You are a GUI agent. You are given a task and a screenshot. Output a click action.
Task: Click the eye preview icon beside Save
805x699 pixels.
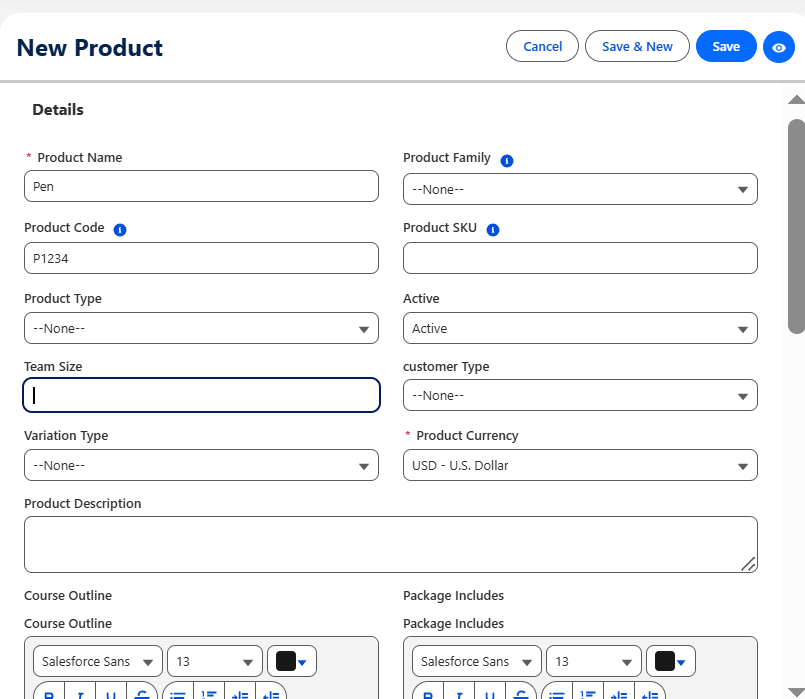(778, 47)
